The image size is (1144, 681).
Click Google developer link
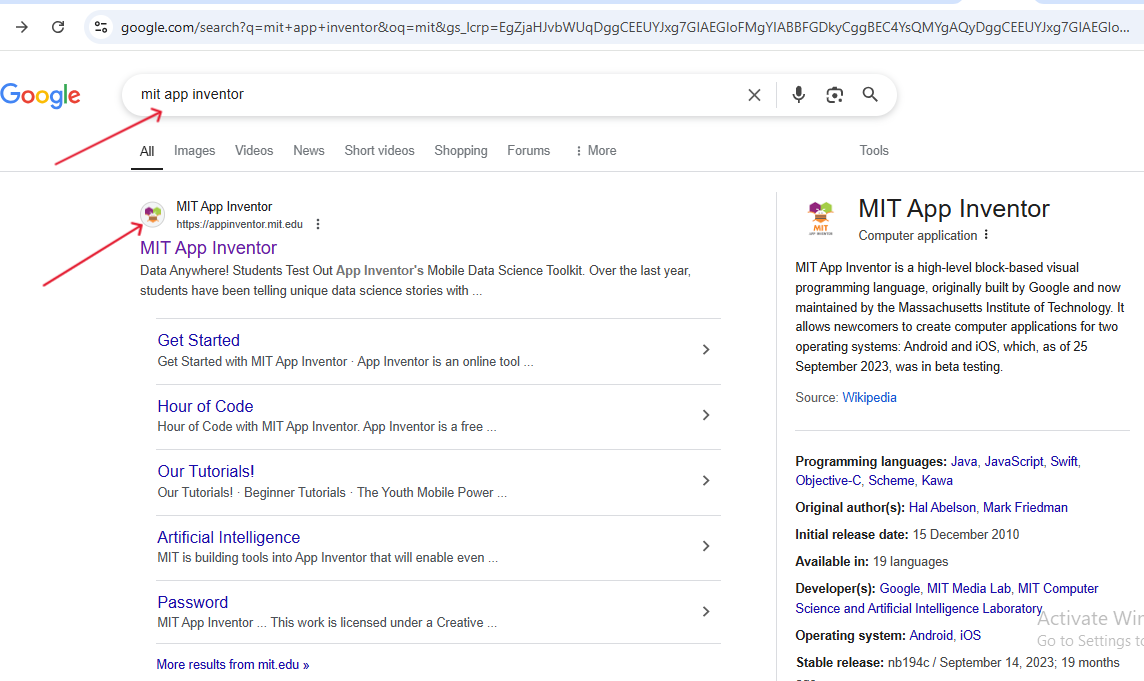(900, 588)
